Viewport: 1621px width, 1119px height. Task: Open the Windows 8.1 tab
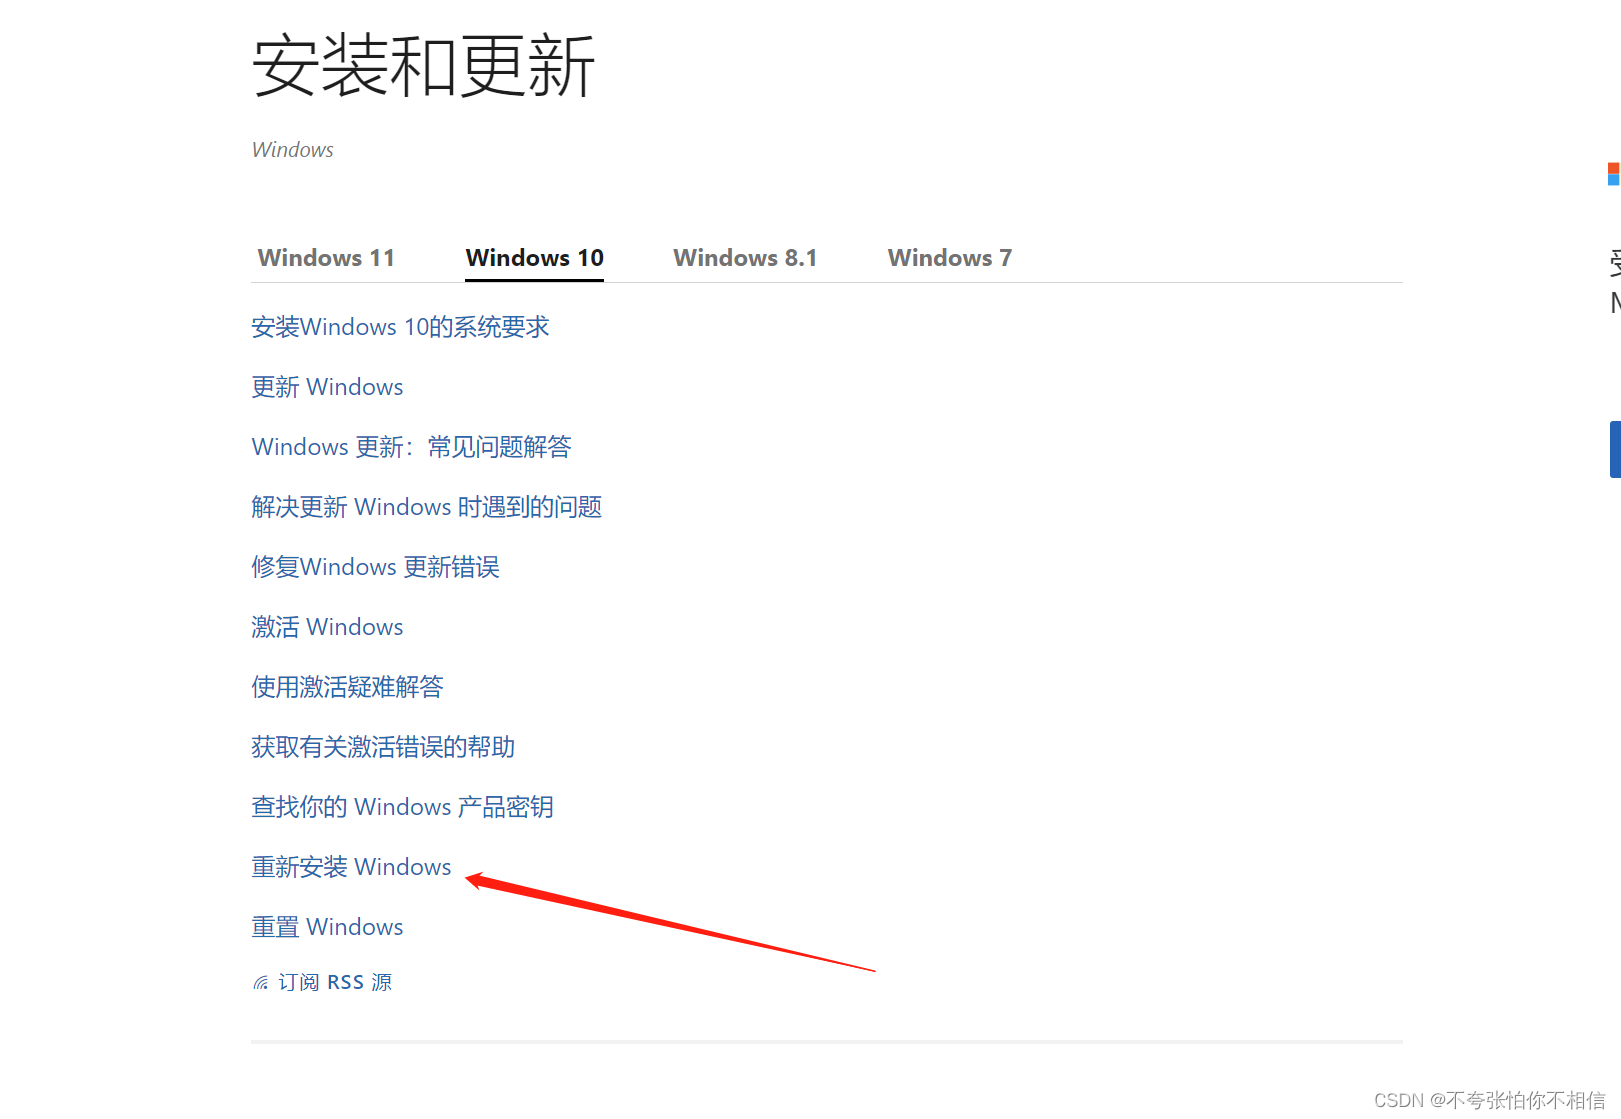[745, 258]
